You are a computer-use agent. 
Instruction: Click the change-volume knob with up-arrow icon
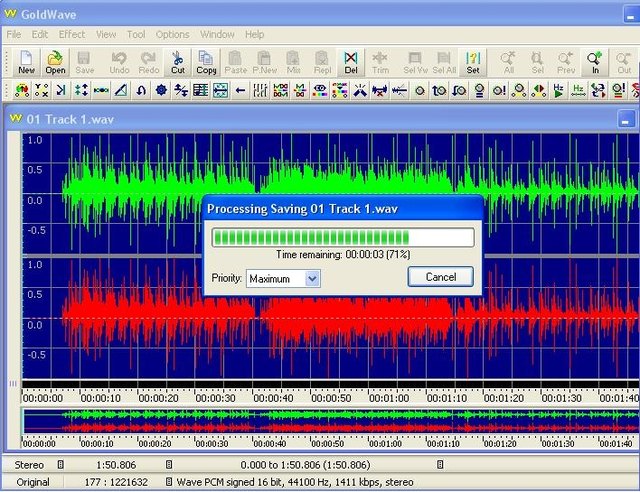439,90
